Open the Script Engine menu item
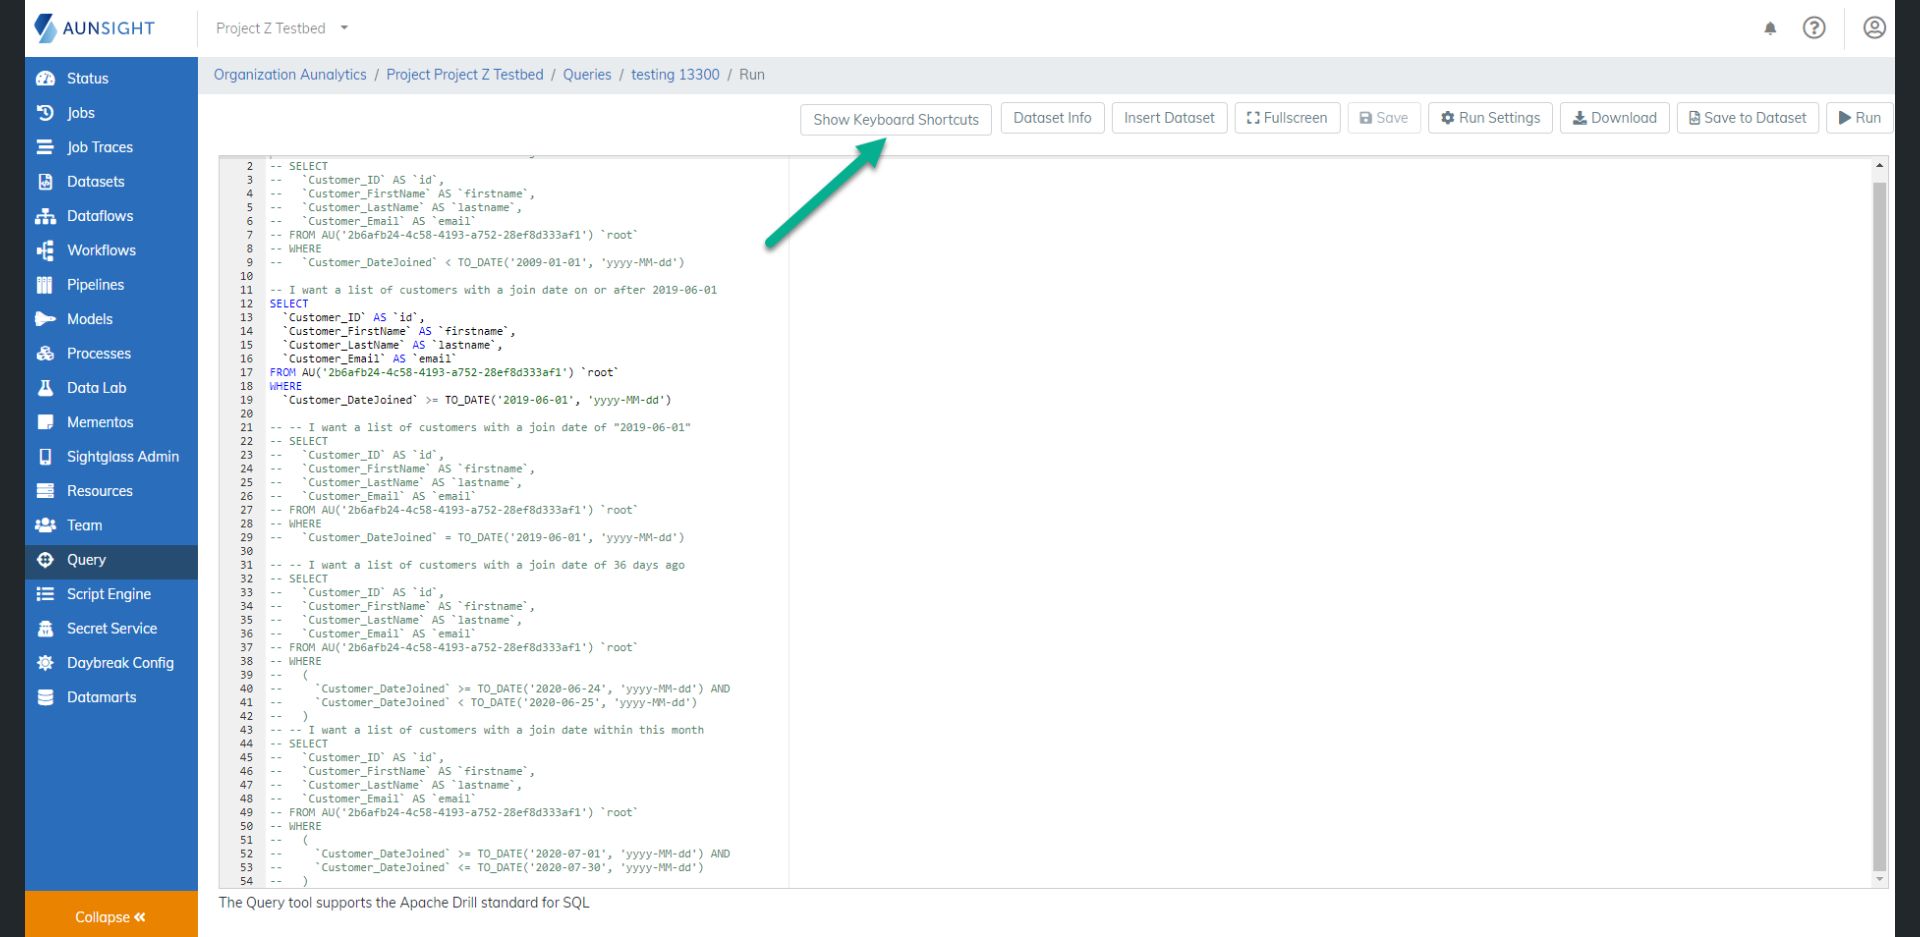 (x=108, y=594)
